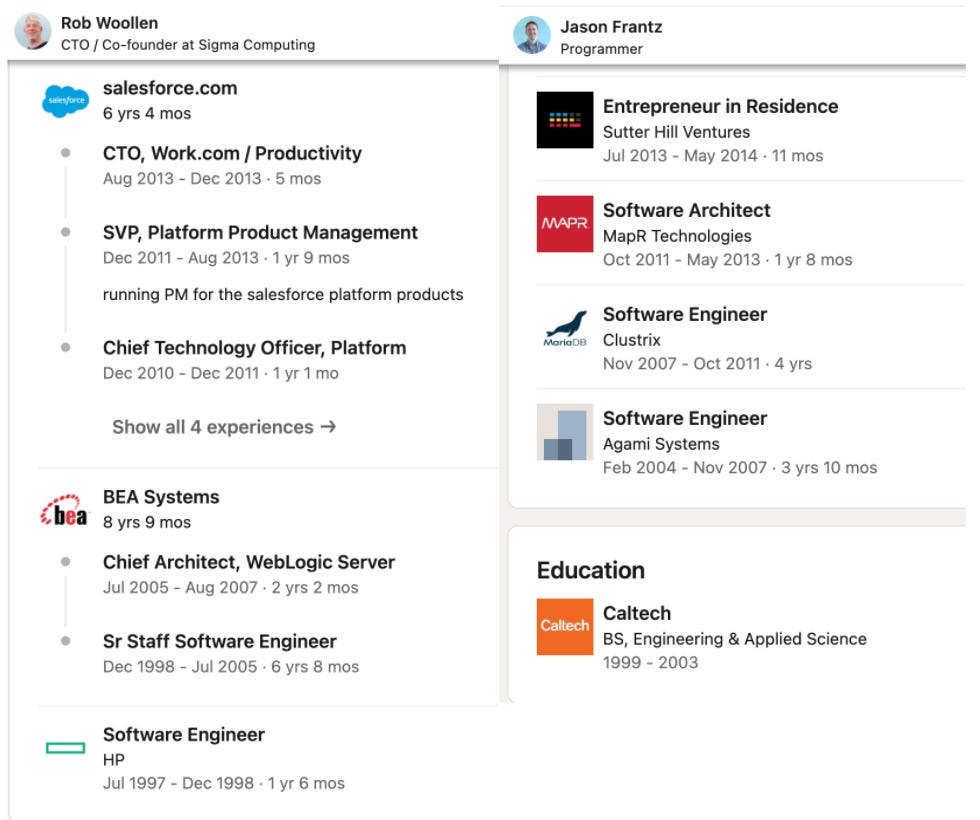980x820 pixels.
Task: Click 'Dec 1998 - Jul 2005 · 6 yrs 8 mos'
Action: tap(231, 667)
